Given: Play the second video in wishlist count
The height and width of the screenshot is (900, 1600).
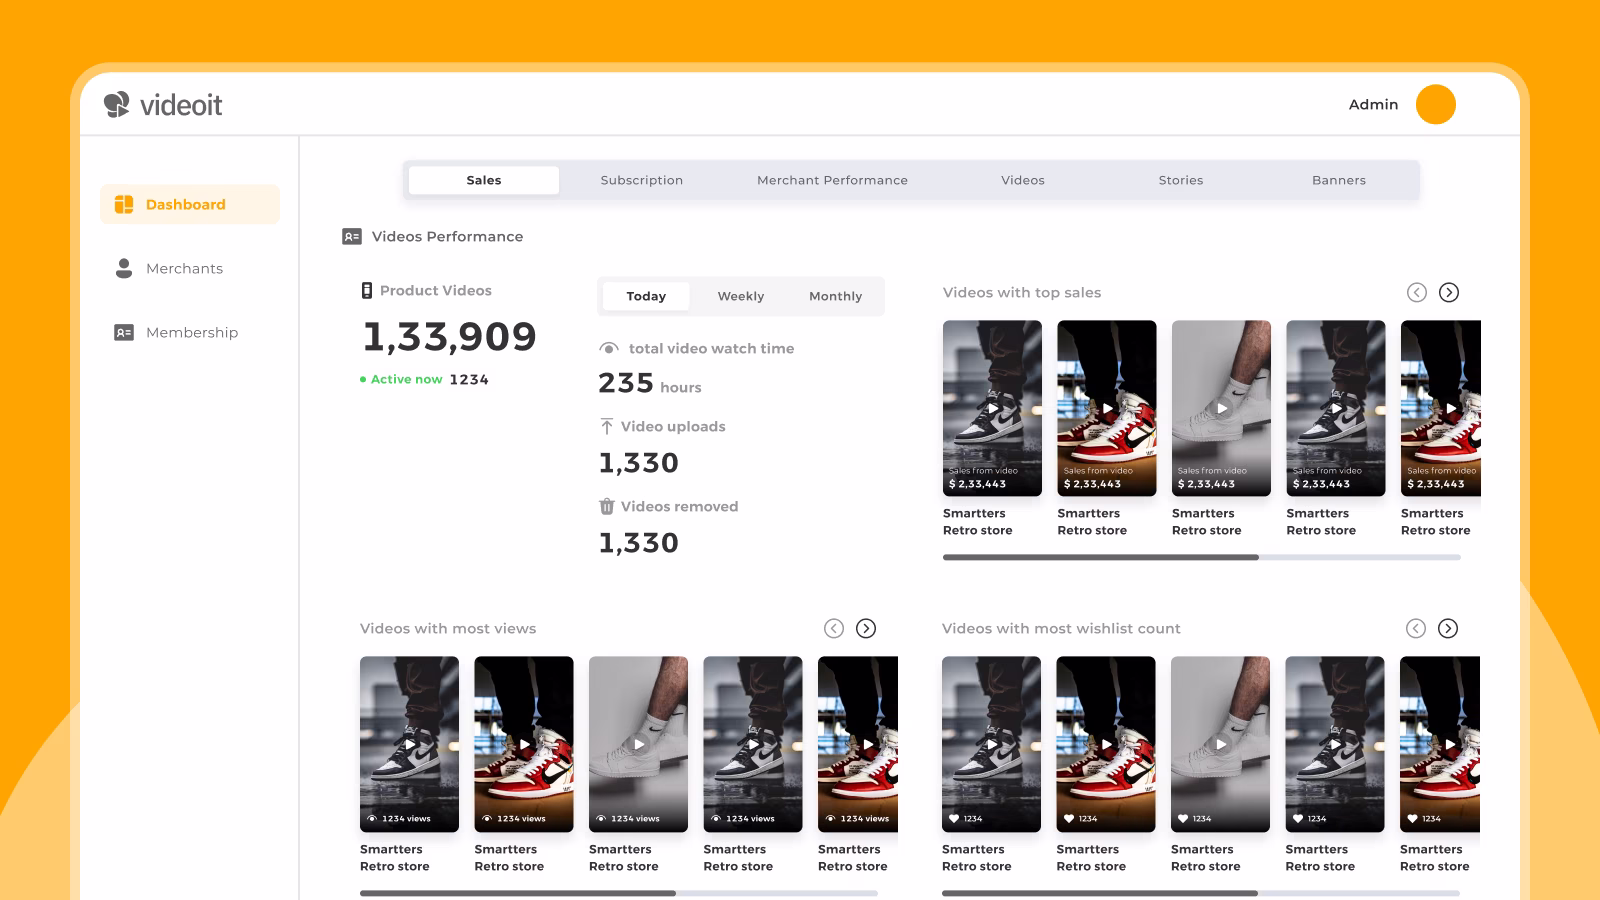Looking at the screenshot, I should point(1106,744).
